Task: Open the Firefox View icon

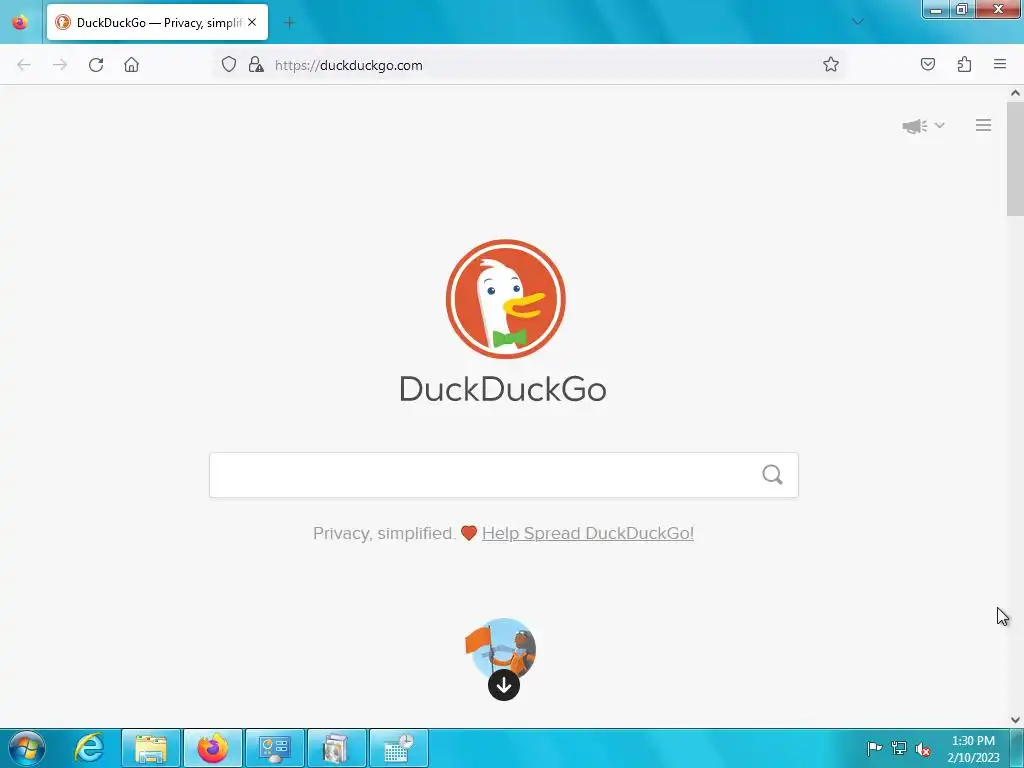Action: pos(20,22)
